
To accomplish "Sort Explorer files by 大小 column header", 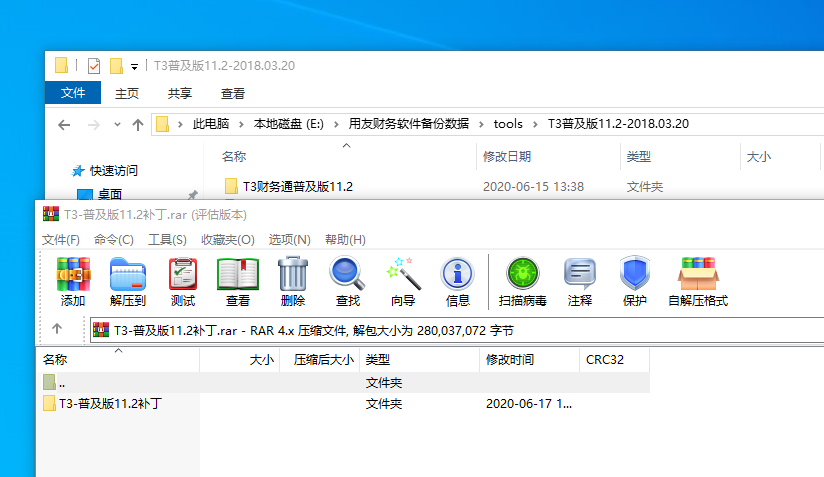I will pyautogui.click(x=780, y=157).
